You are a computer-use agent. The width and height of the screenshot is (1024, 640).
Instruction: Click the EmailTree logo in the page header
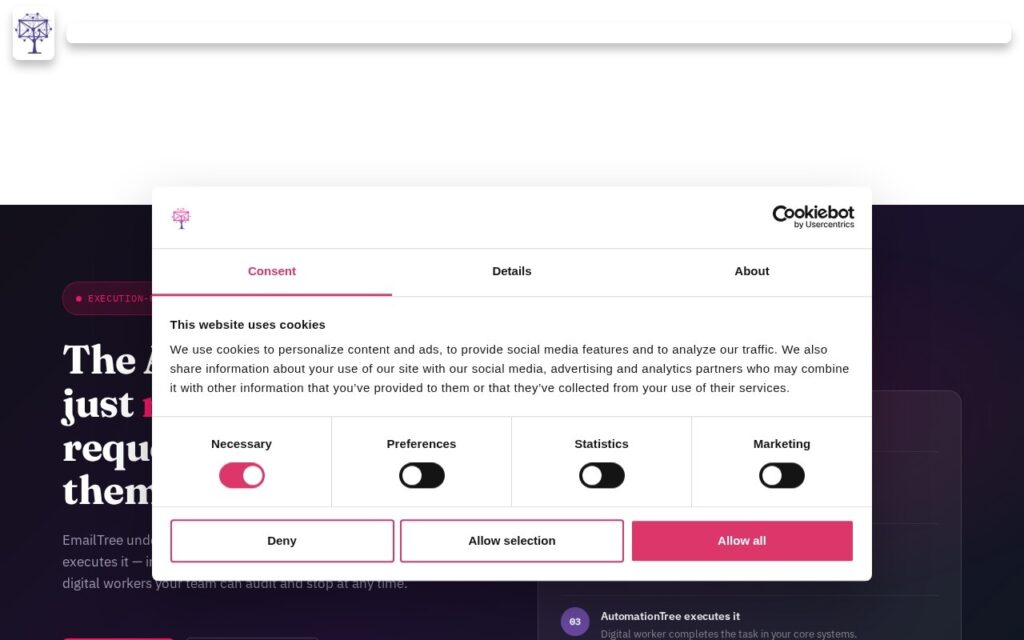pos(33,33)
